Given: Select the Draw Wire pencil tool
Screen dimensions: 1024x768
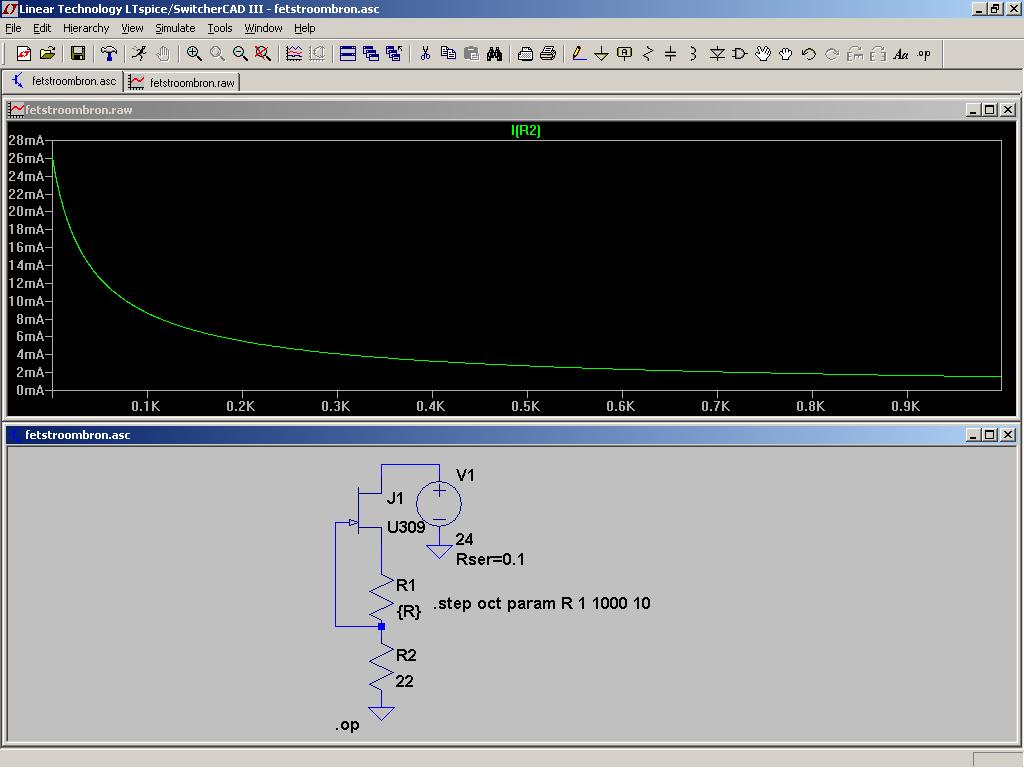Looking at the screenshot, I should 578,54.
